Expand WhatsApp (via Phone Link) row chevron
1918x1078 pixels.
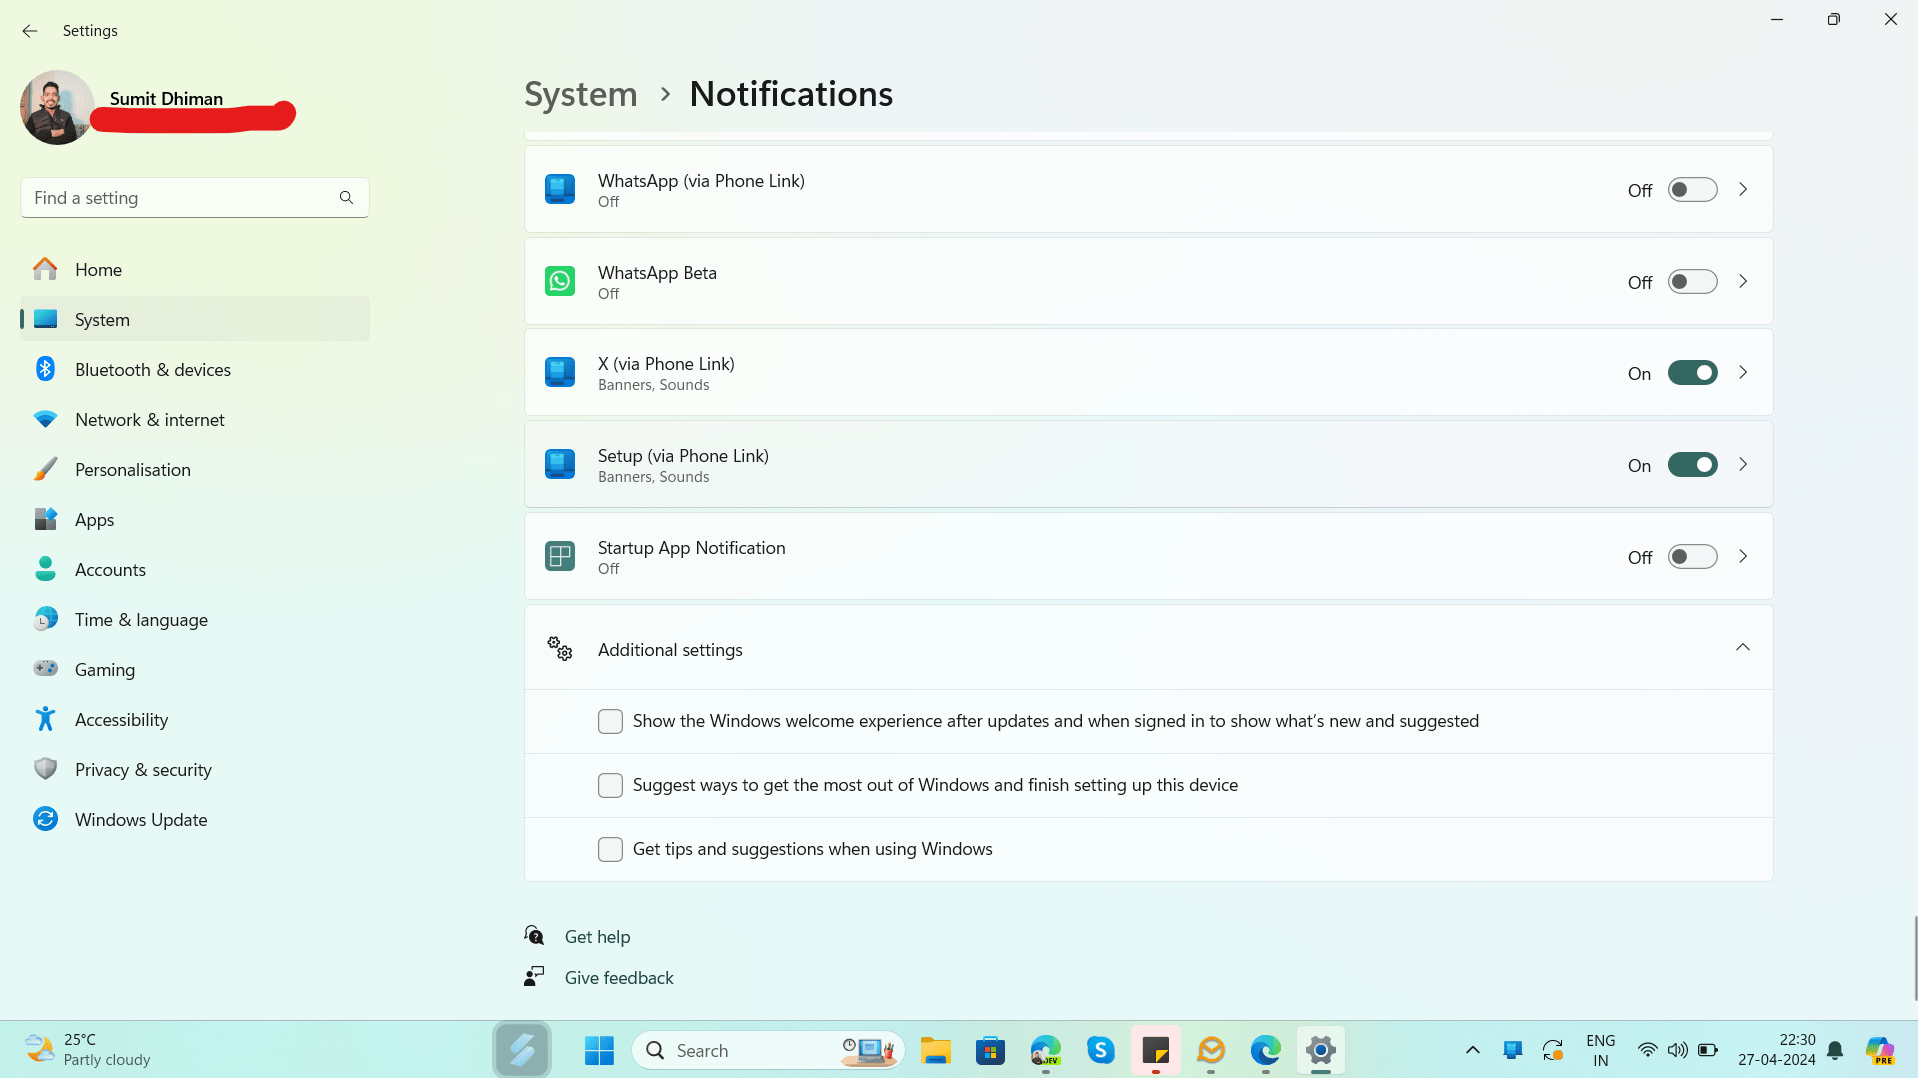[x=1743, y=189]
